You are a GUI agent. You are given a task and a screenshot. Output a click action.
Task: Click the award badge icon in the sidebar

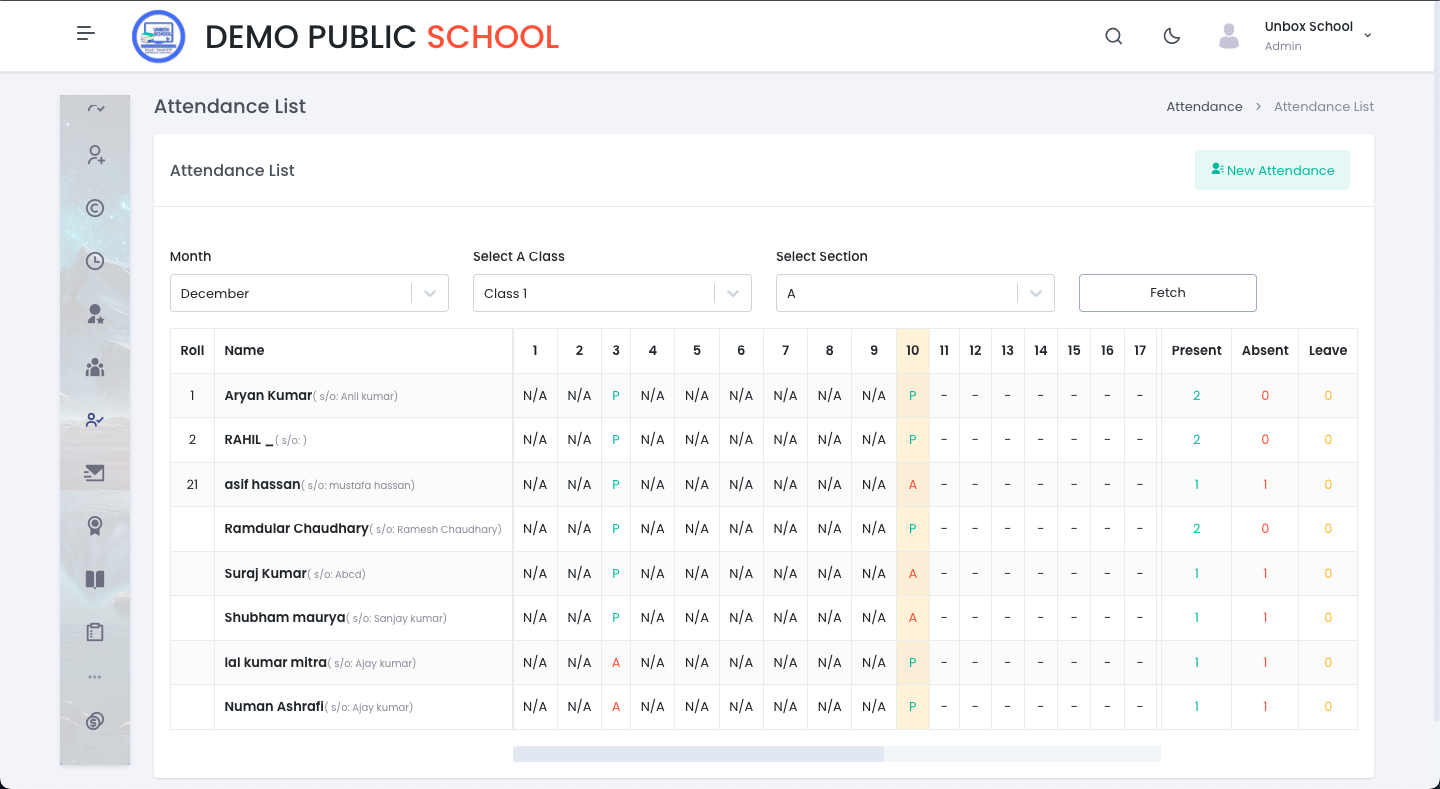point(94,525)
